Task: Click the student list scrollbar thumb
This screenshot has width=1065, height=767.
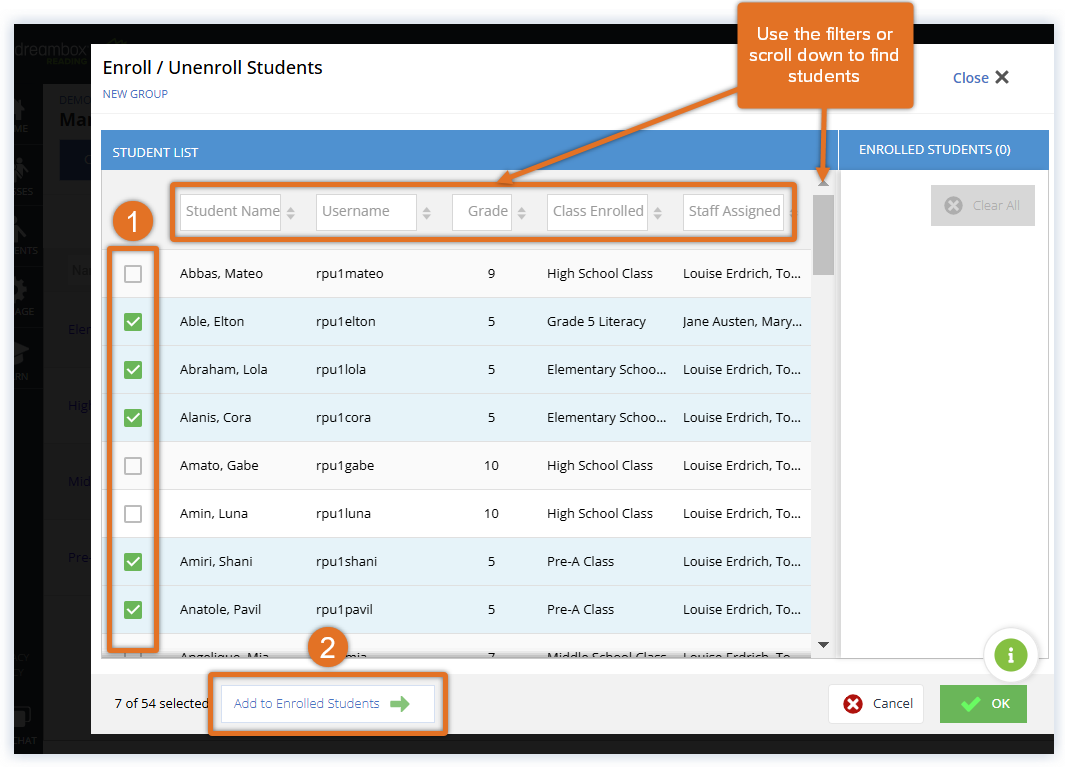Action: 823,235
